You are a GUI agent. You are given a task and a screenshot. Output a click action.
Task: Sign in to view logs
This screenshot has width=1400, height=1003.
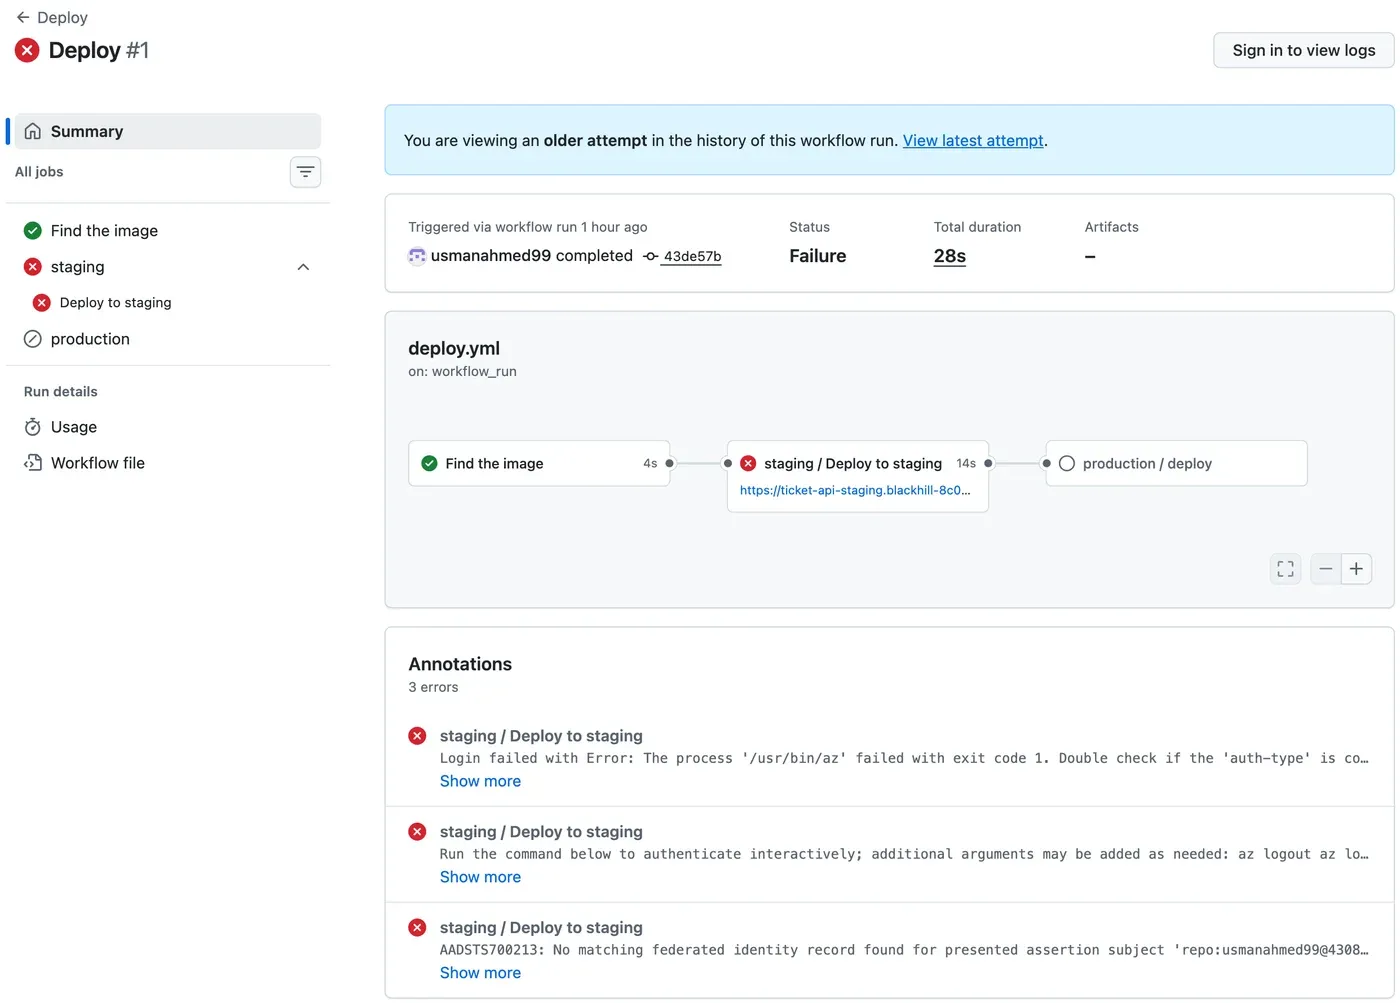[x=1303, y=50]
